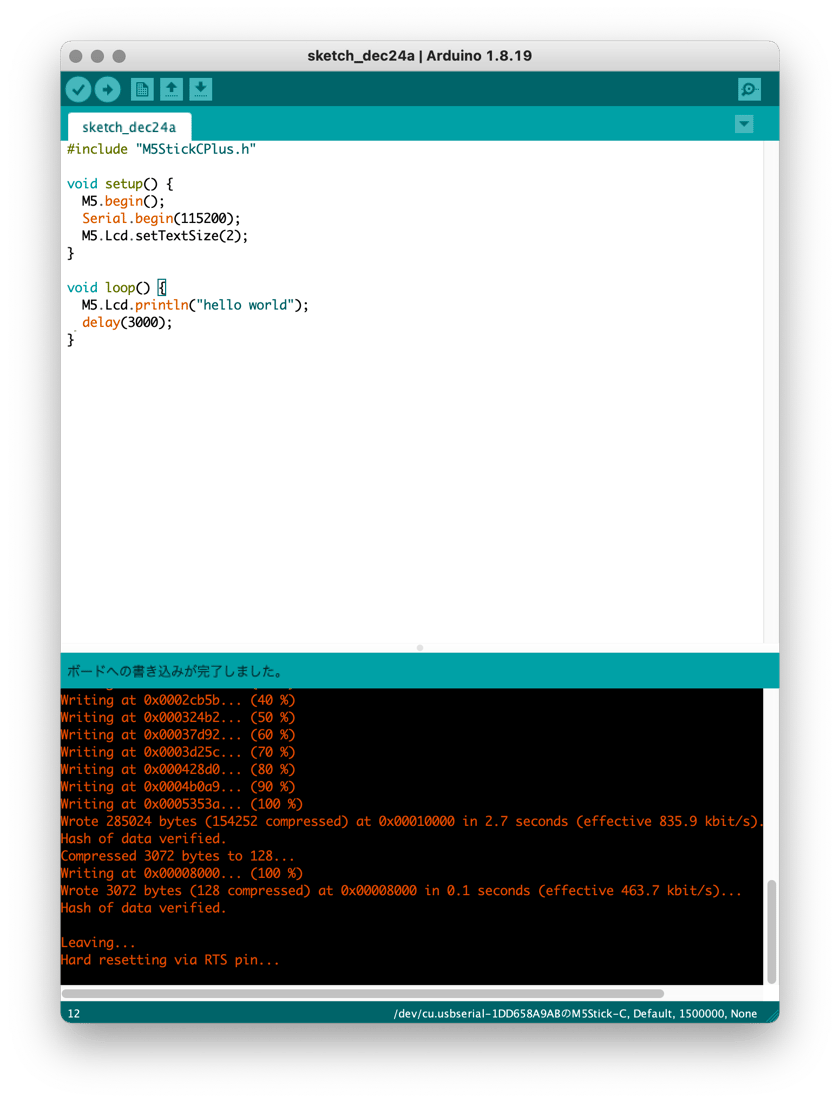The width and height of the screenshot is (840, 1103).
Task: Click the 'Hard resetting via RTS pin' console line
Action: pos(170,960)
